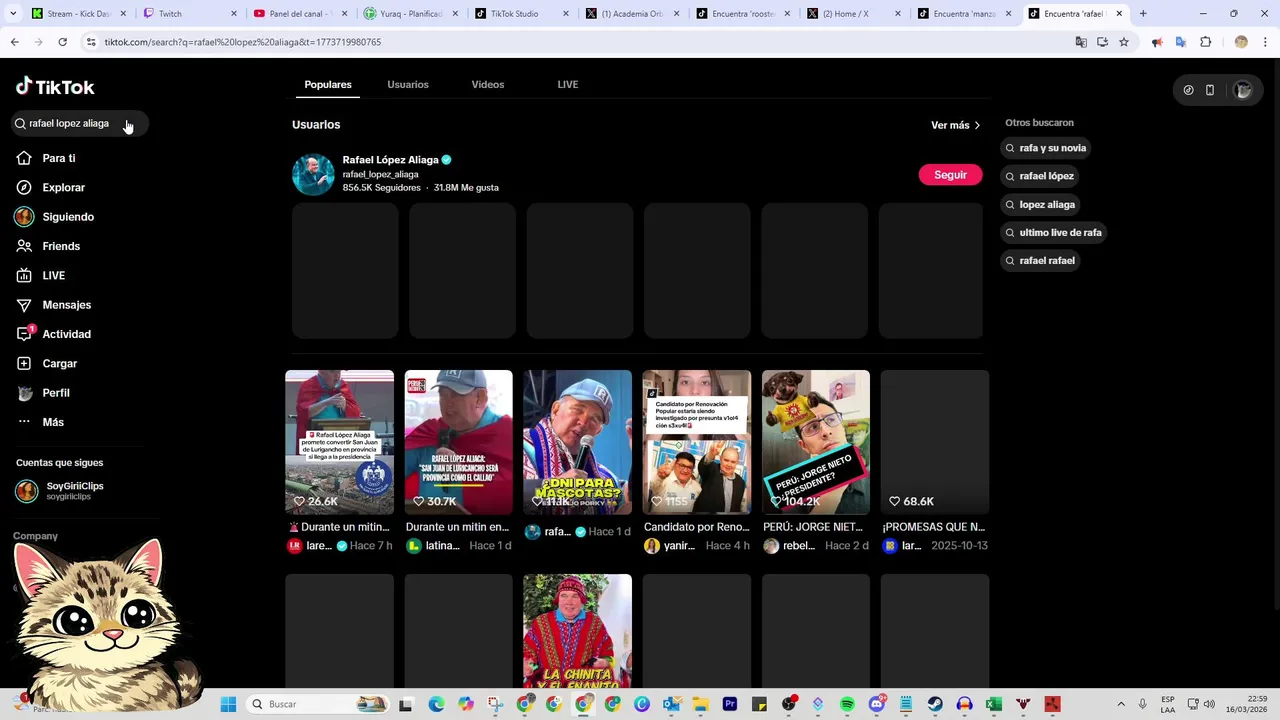Image resolution: width=1280 pixels, height=720 pixels.
Task: Open browser extensions puzzle icon
Action: tap(1205, 42)
